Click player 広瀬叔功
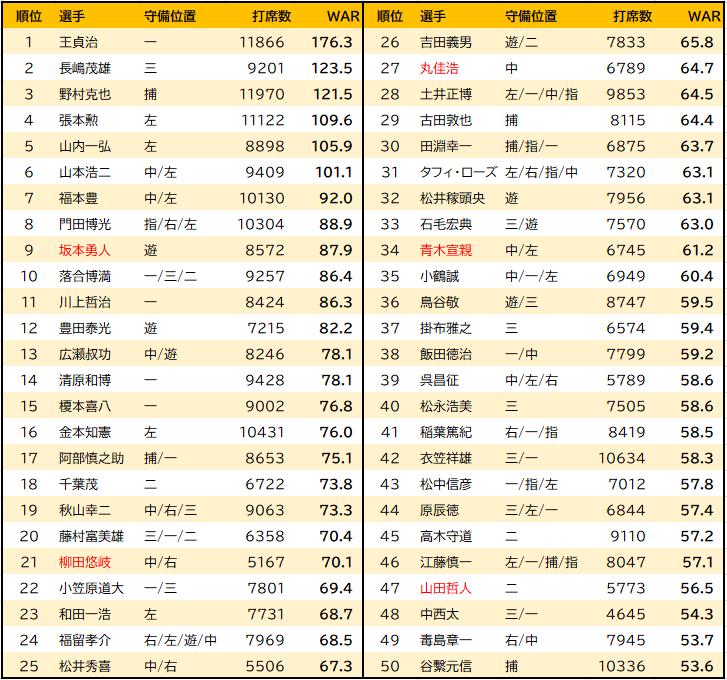The height and width of the screenshot is (680, 727). click(85, 354)
